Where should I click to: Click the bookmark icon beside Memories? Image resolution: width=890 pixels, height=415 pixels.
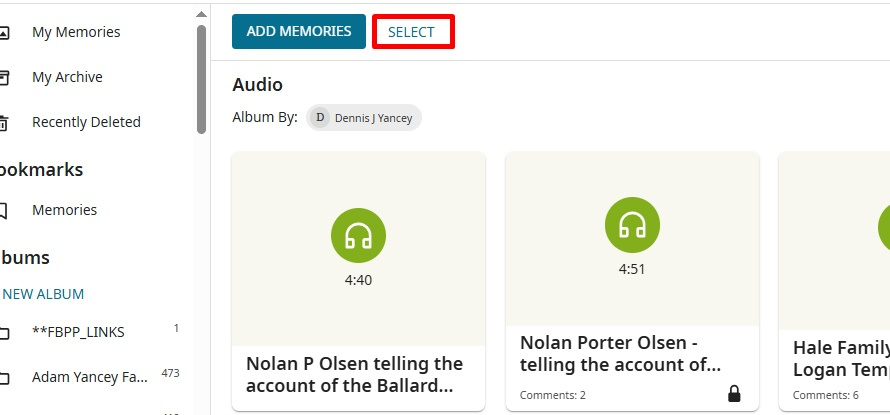click(4, 211)
